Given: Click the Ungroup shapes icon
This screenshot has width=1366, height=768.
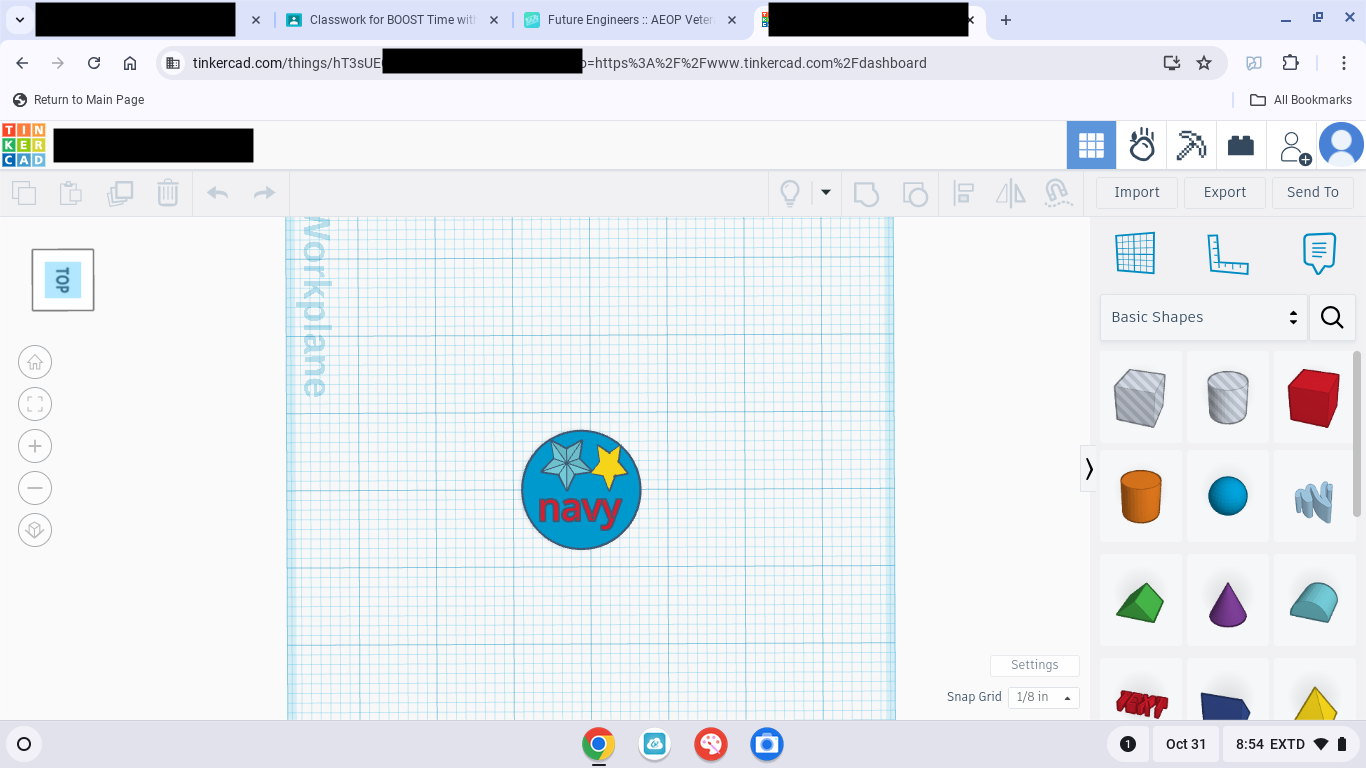Looking at the screenshot, I should 915,193.
